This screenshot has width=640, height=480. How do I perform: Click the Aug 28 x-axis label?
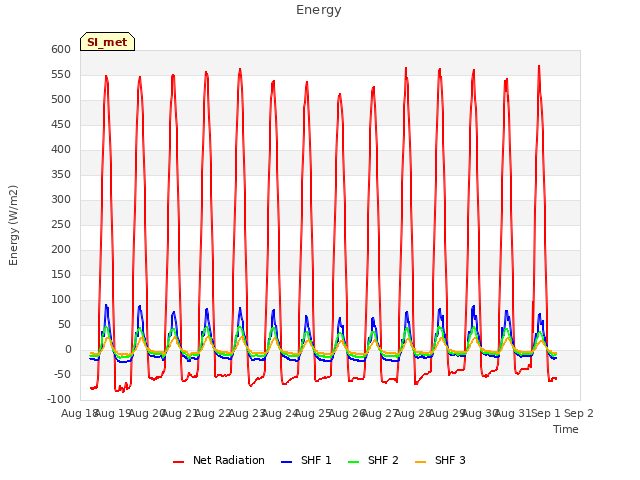[413, 413]
